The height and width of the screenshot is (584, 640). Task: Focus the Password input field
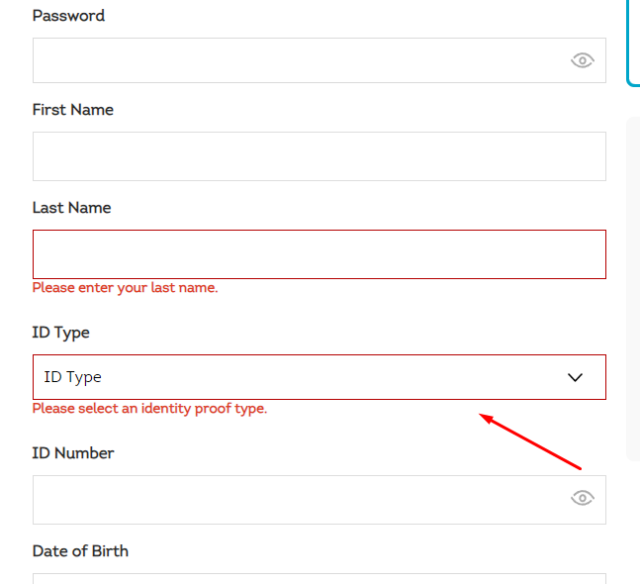click(319, 60)
